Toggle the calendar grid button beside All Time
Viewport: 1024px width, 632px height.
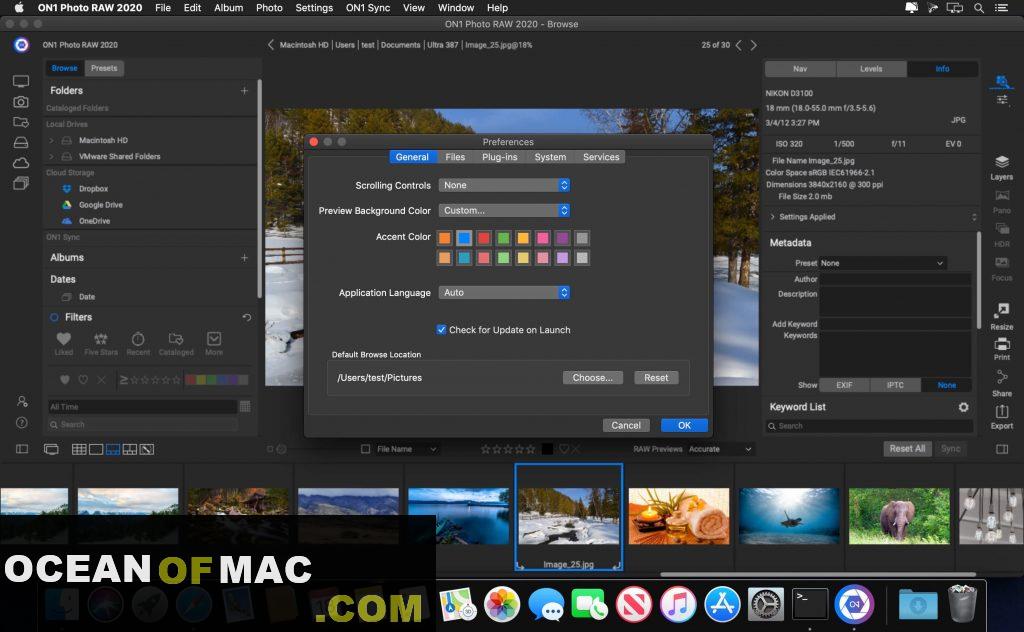246,407
